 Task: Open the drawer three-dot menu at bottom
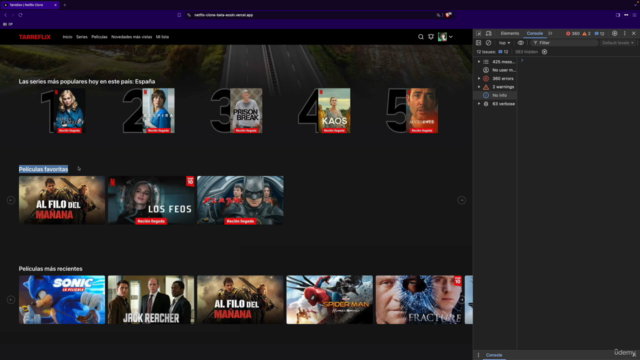(478, 355)
